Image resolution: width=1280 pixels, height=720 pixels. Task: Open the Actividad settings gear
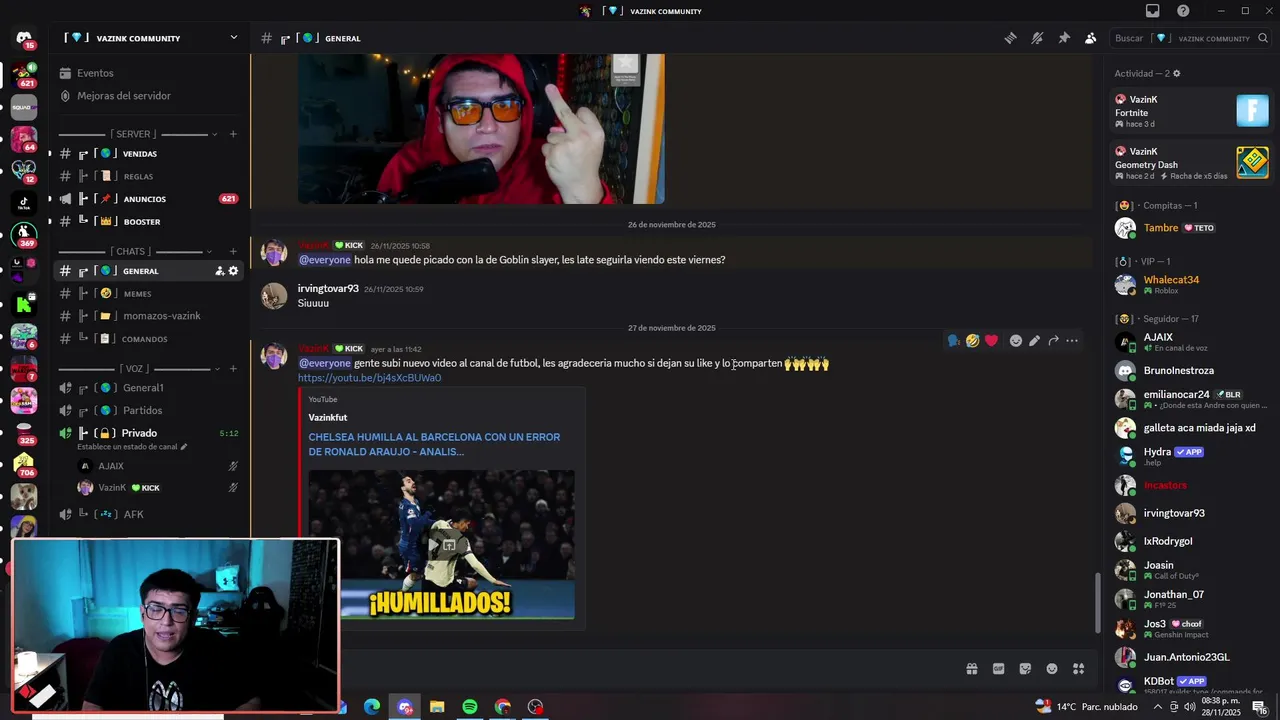click(1176, 74)
